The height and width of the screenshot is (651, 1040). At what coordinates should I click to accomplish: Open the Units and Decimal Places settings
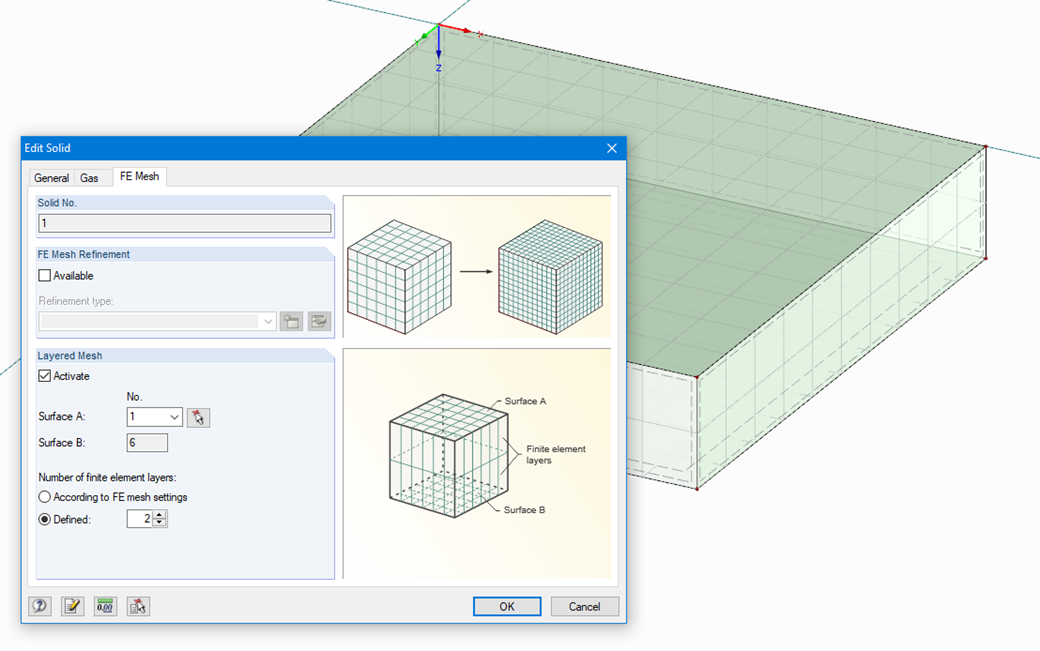pos(104,605)
